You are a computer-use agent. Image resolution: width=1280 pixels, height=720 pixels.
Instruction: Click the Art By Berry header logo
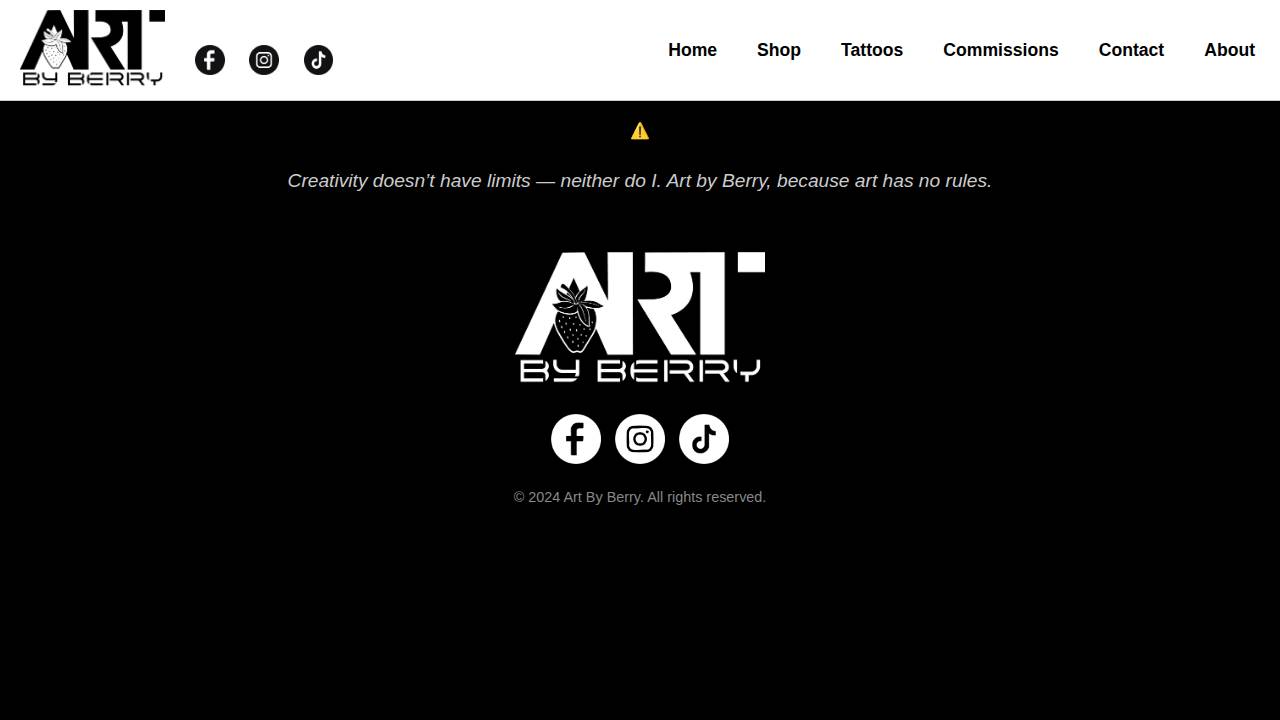pyautogui.click(x=91, y=48)
